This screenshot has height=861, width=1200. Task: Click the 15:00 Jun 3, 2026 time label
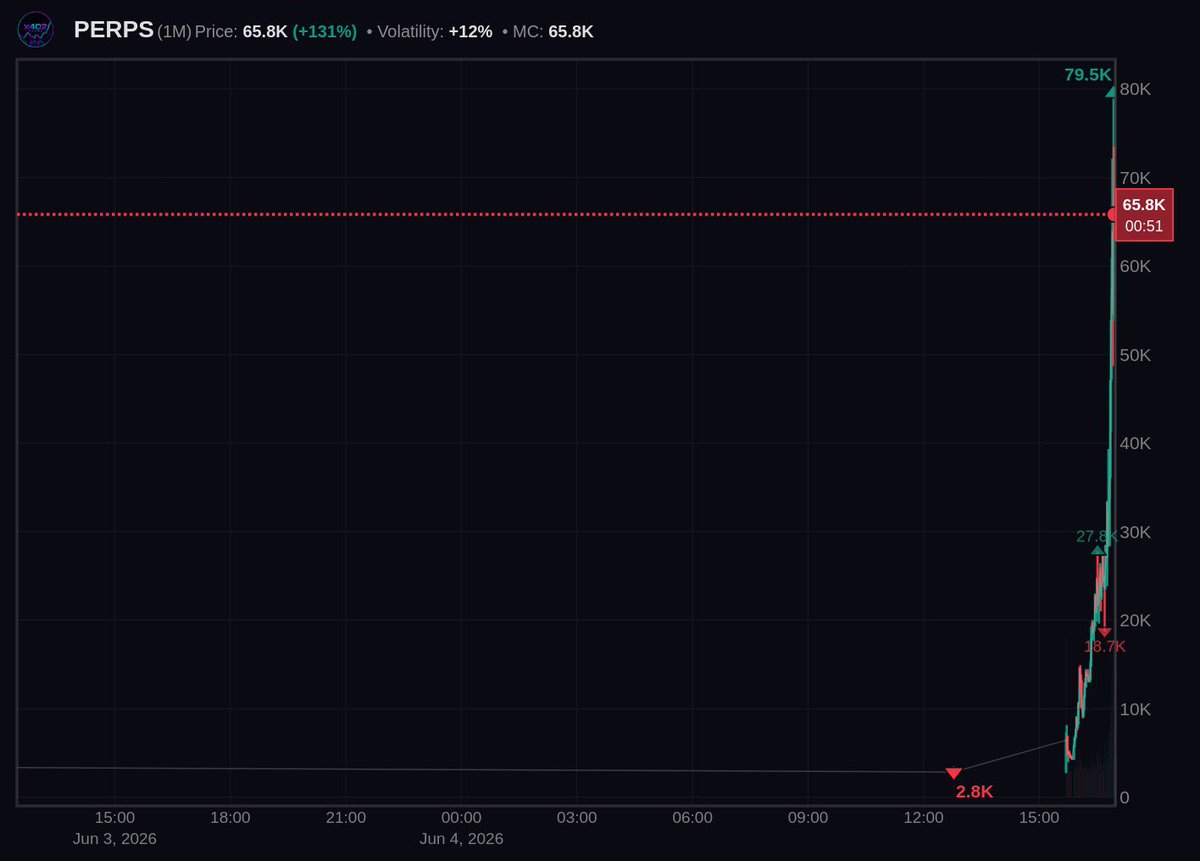point(115,828)
